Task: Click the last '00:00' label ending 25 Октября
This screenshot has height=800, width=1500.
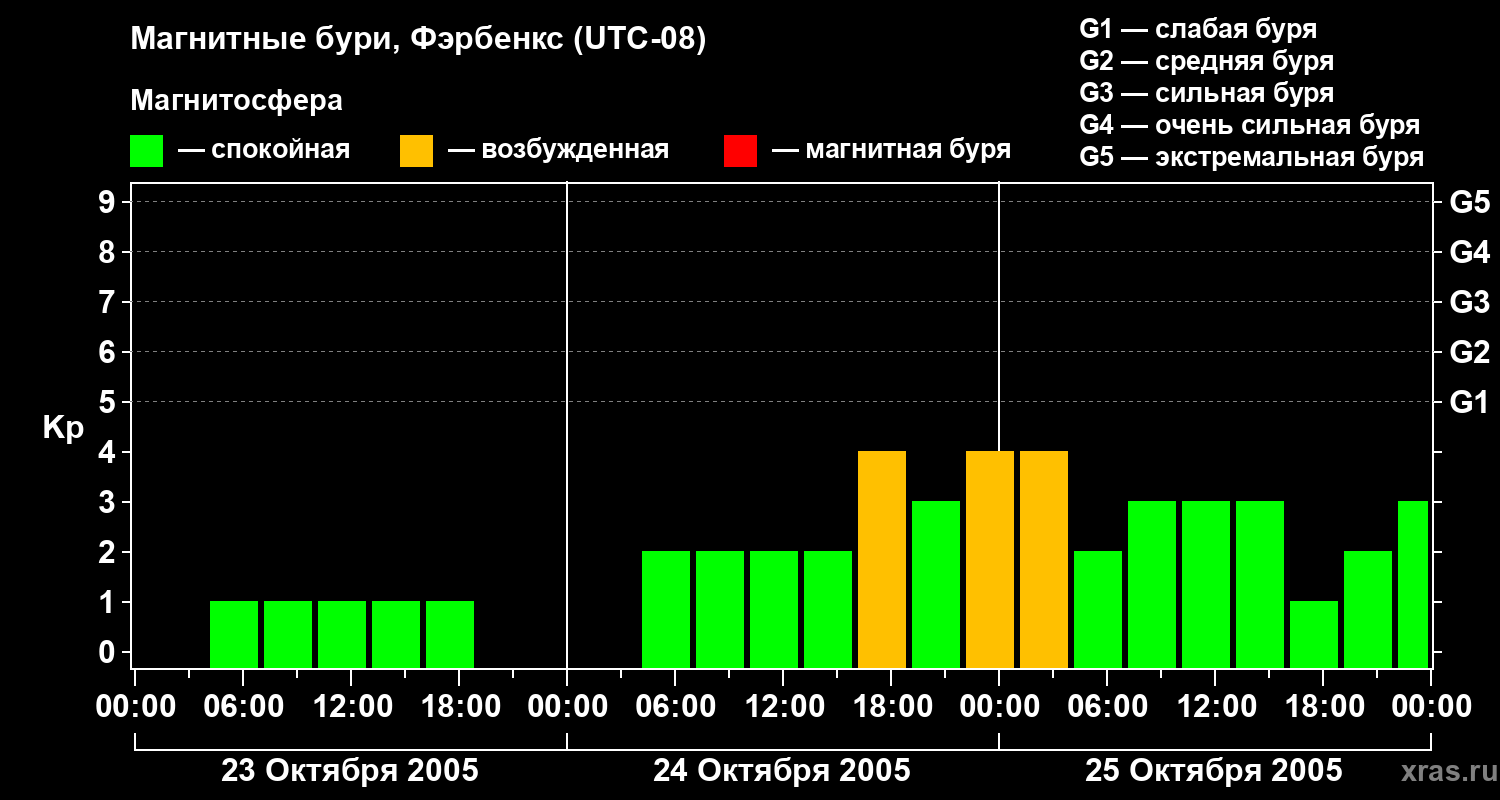Action: (1431, 706)
